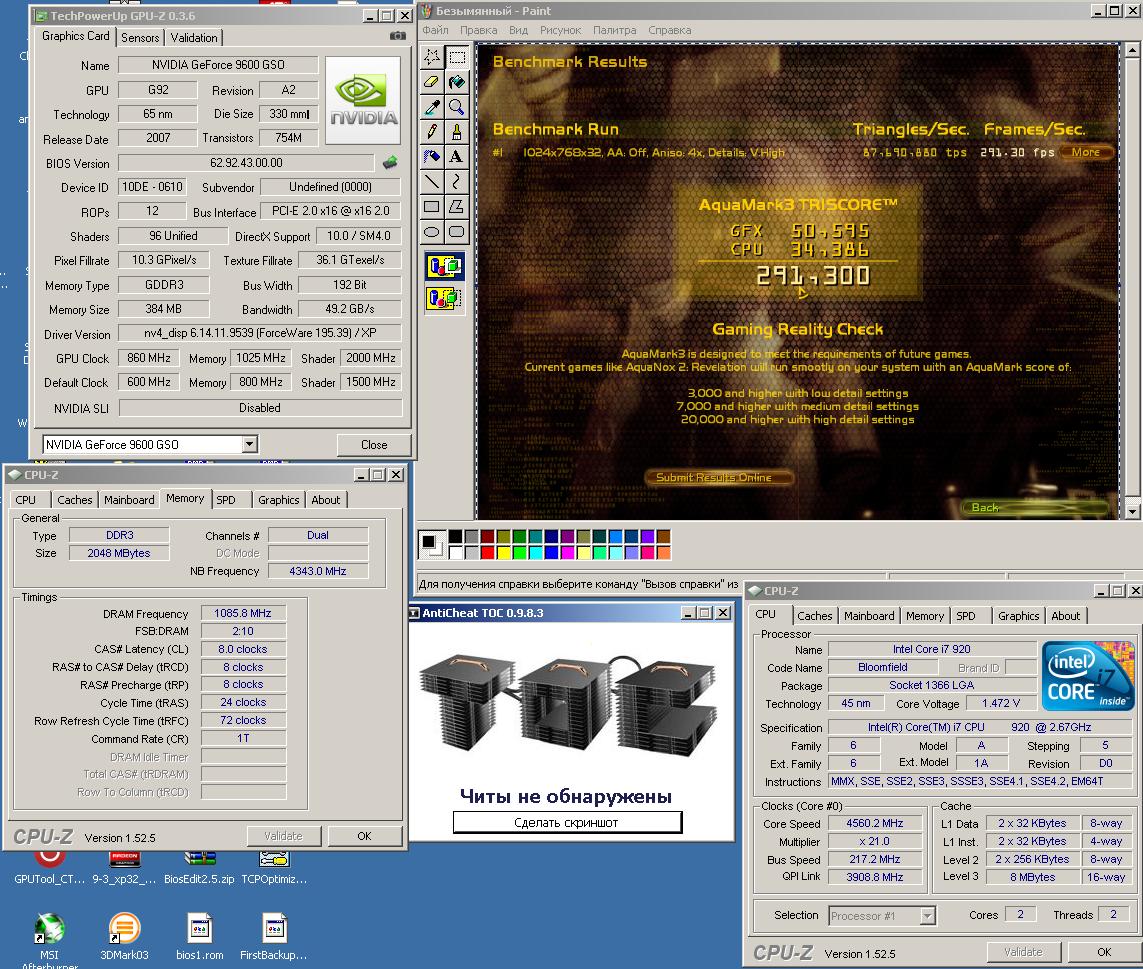Pick the cyan color swatch in palette
The width and height of the screenshot is (1143, 969).
(x=536, y=552)
